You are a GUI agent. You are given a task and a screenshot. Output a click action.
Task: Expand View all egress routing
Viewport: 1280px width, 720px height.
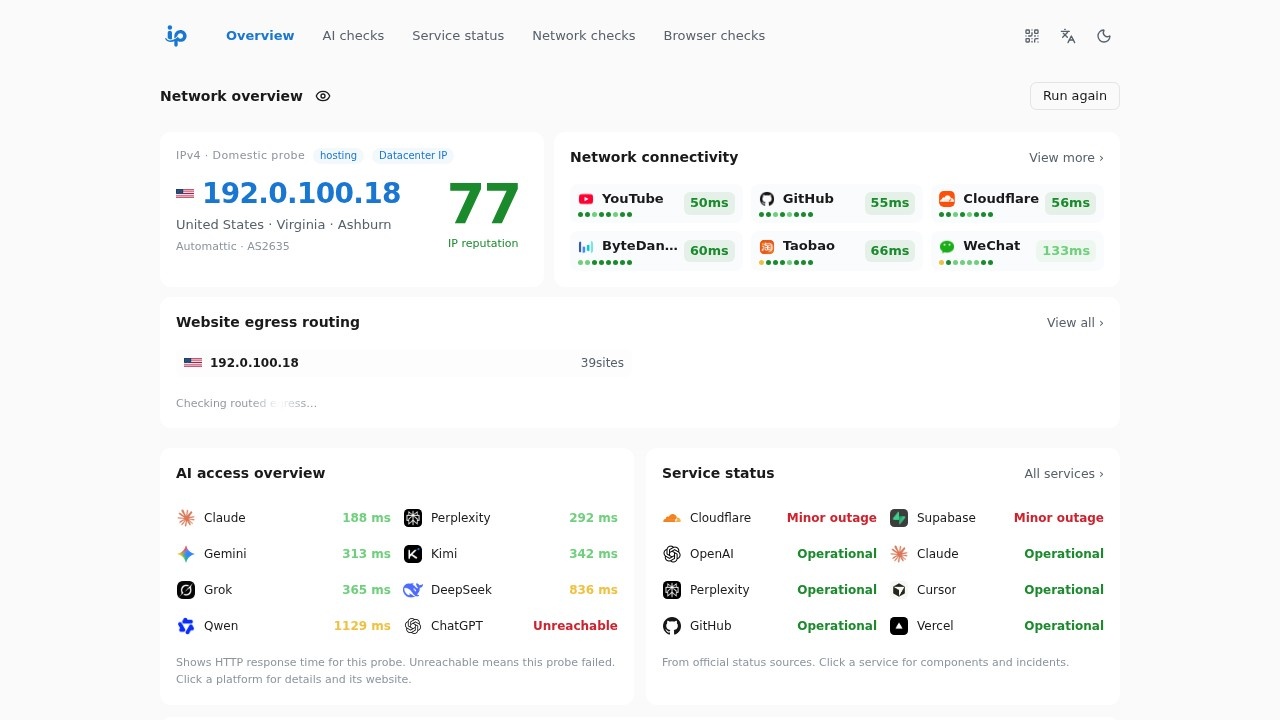[x=1075, y=323]
